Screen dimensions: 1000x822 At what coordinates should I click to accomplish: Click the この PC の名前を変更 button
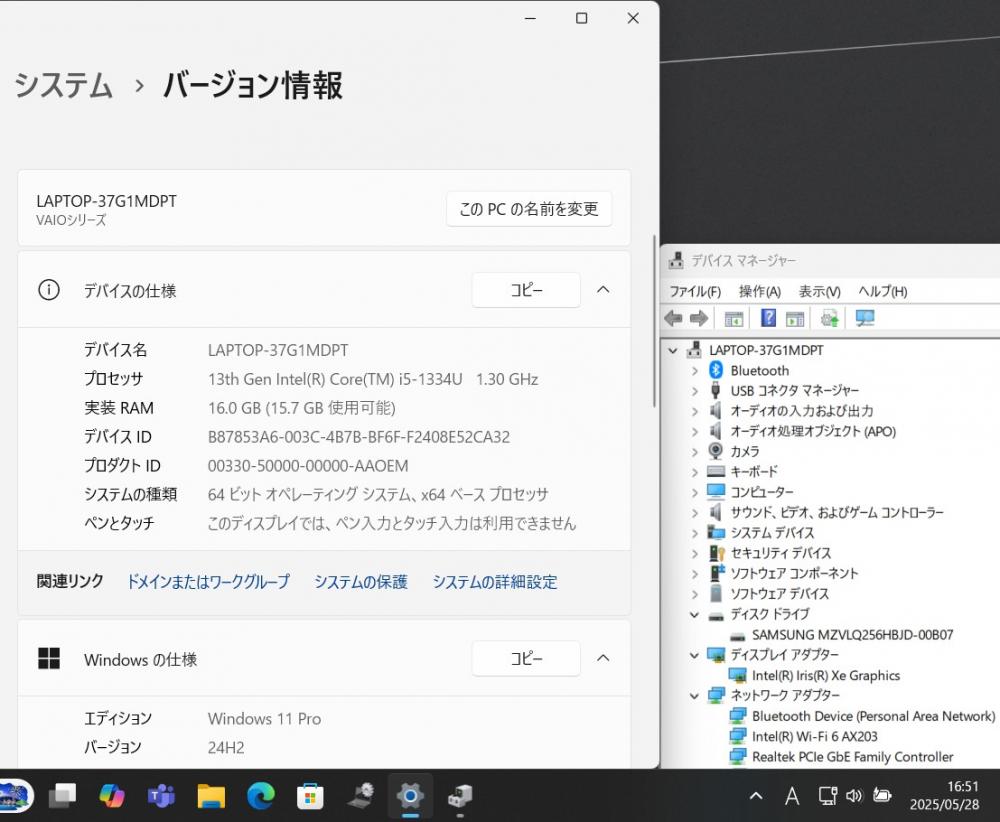[x=529, y=209]
